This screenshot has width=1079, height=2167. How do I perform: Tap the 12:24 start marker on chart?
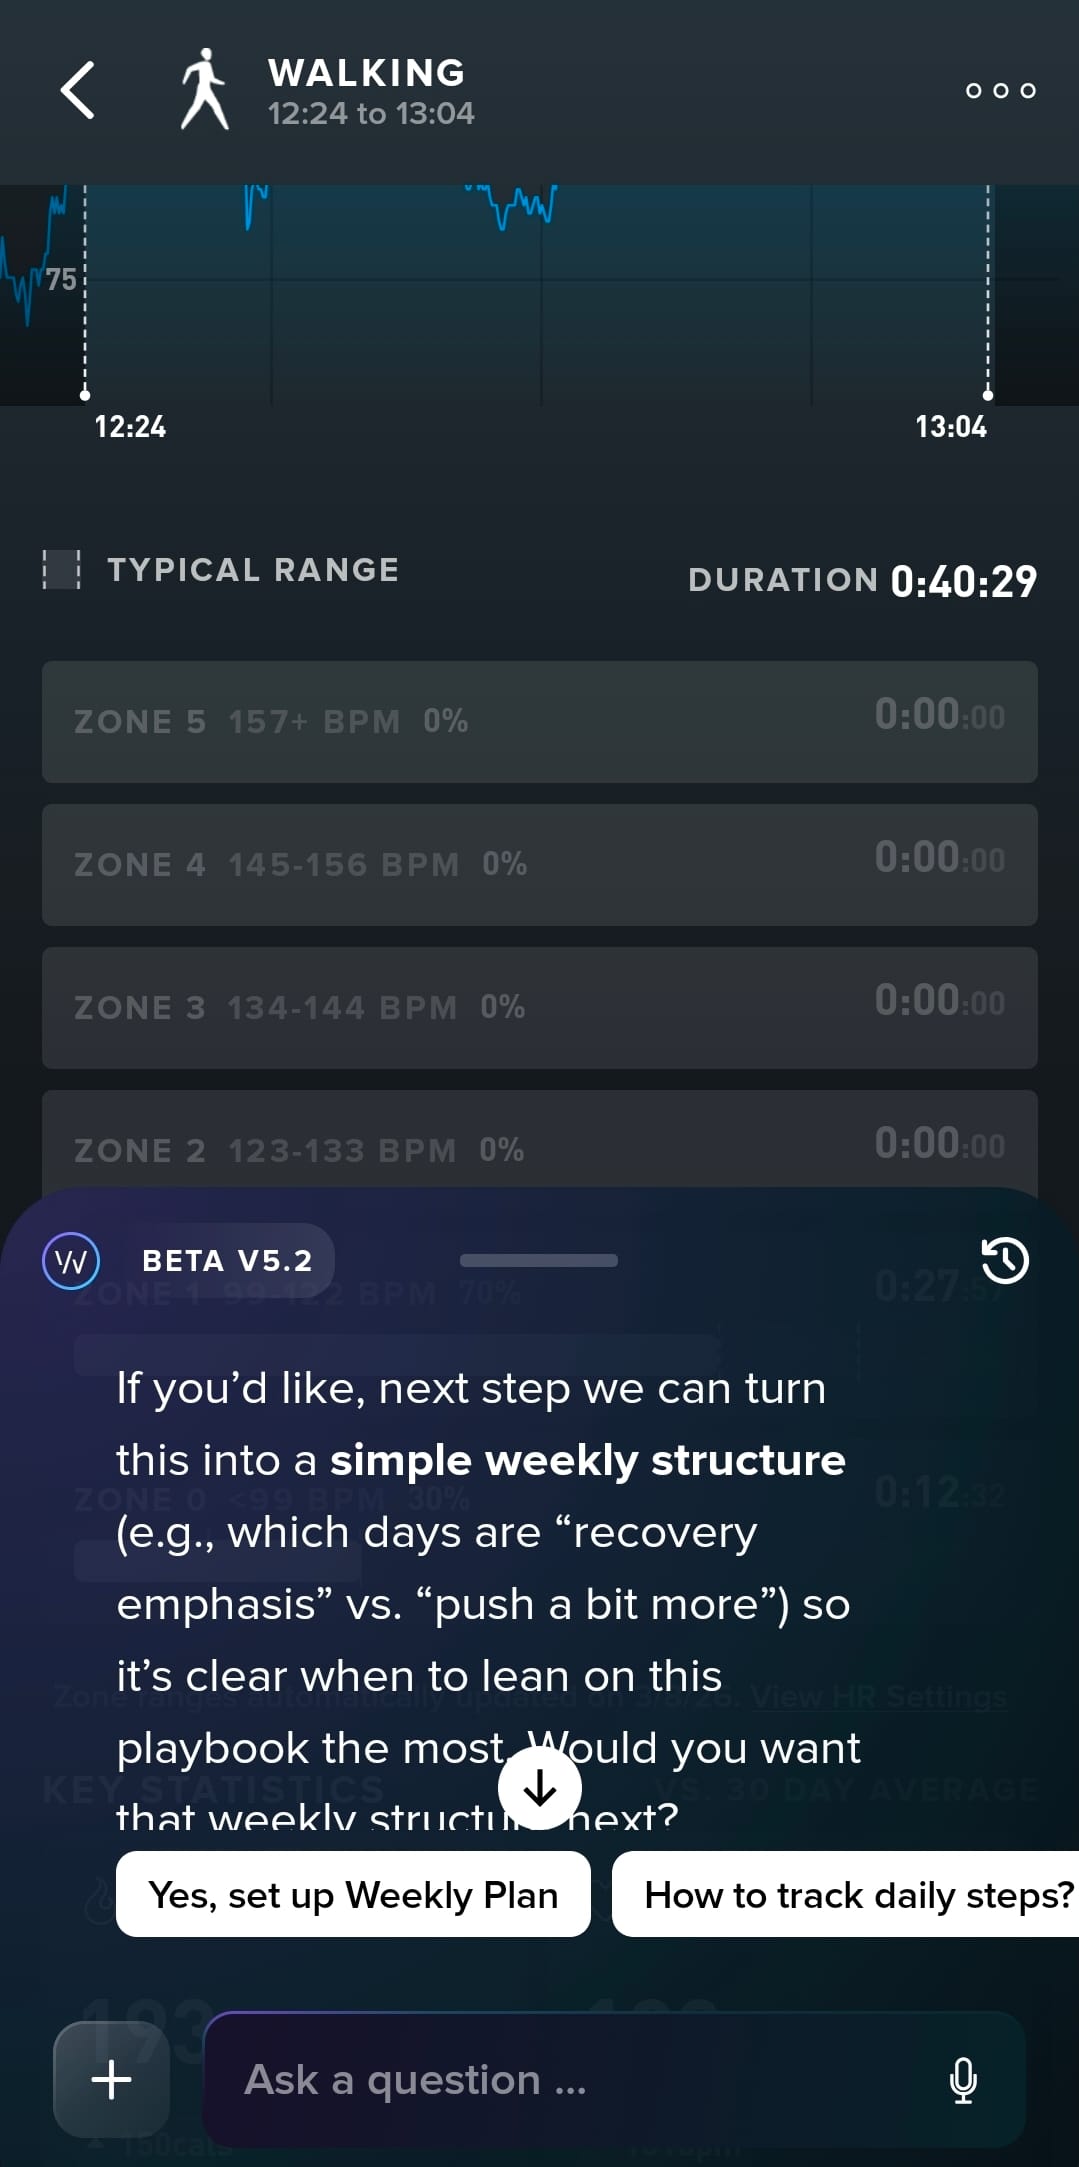85,396
